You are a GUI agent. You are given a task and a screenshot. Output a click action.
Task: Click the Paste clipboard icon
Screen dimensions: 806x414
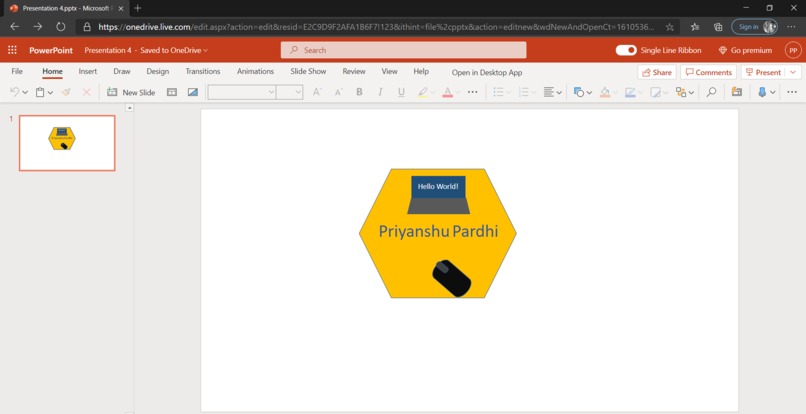tap(40, 92)
